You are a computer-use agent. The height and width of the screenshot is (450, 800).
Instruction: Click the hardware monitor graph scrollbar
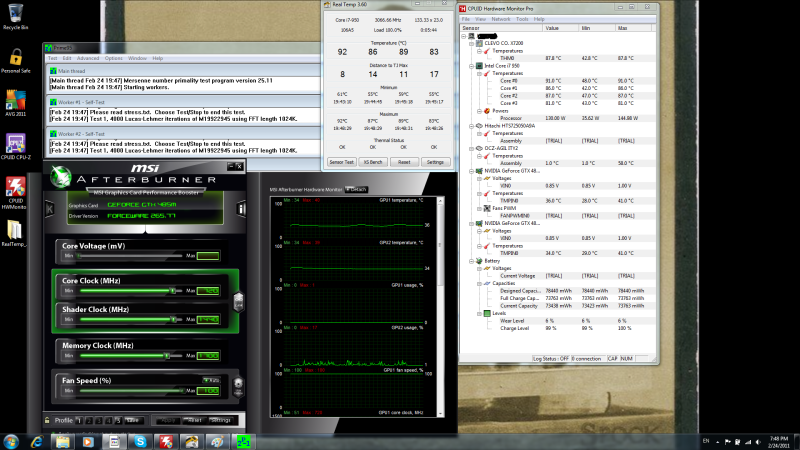[440, 307]
